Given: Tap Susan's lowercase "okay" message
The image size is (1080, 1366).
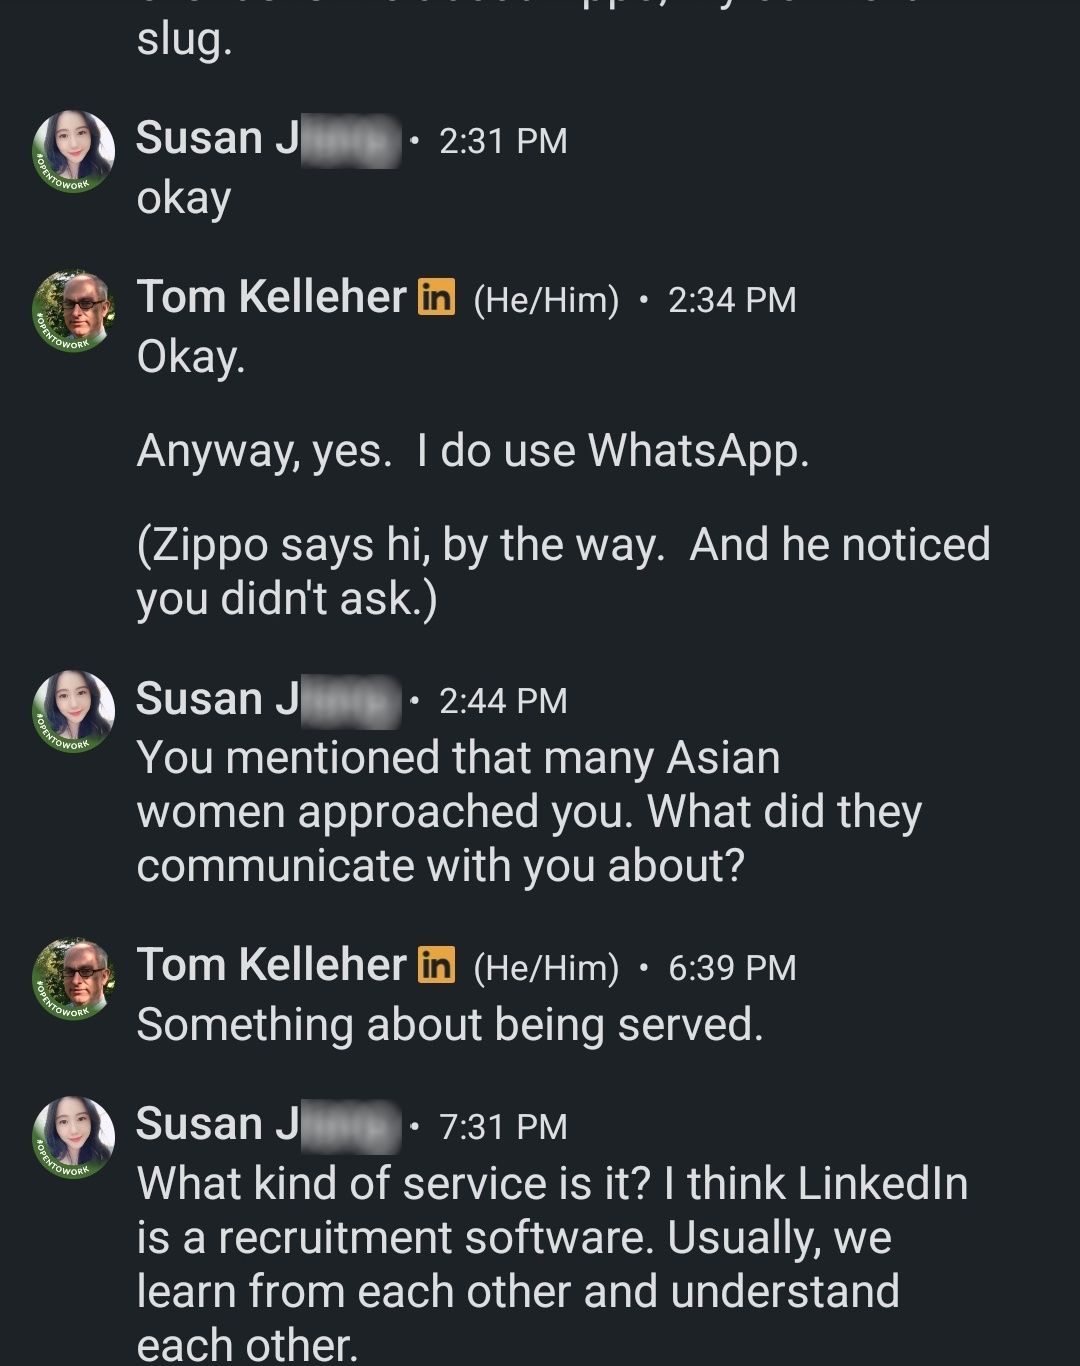Looking at the screenshot, I should [x=184, y=199].
